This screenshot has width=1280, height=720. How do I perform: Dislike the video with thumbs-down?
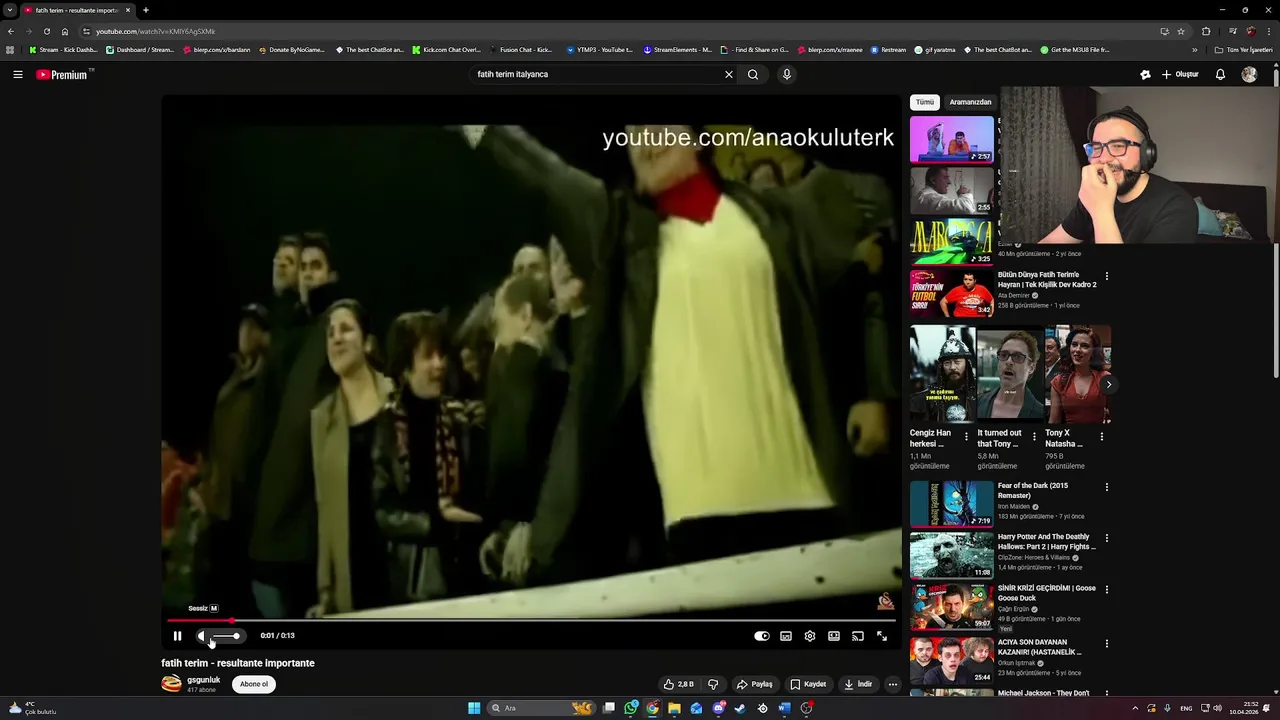713,684
